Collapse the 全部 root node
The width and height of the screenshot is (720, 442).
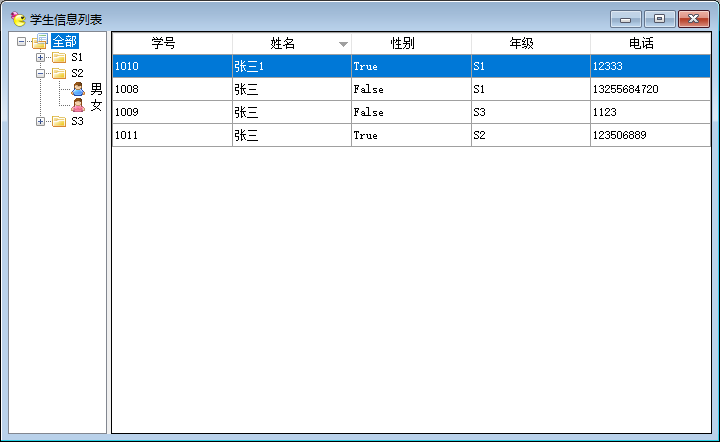(22, 42)
